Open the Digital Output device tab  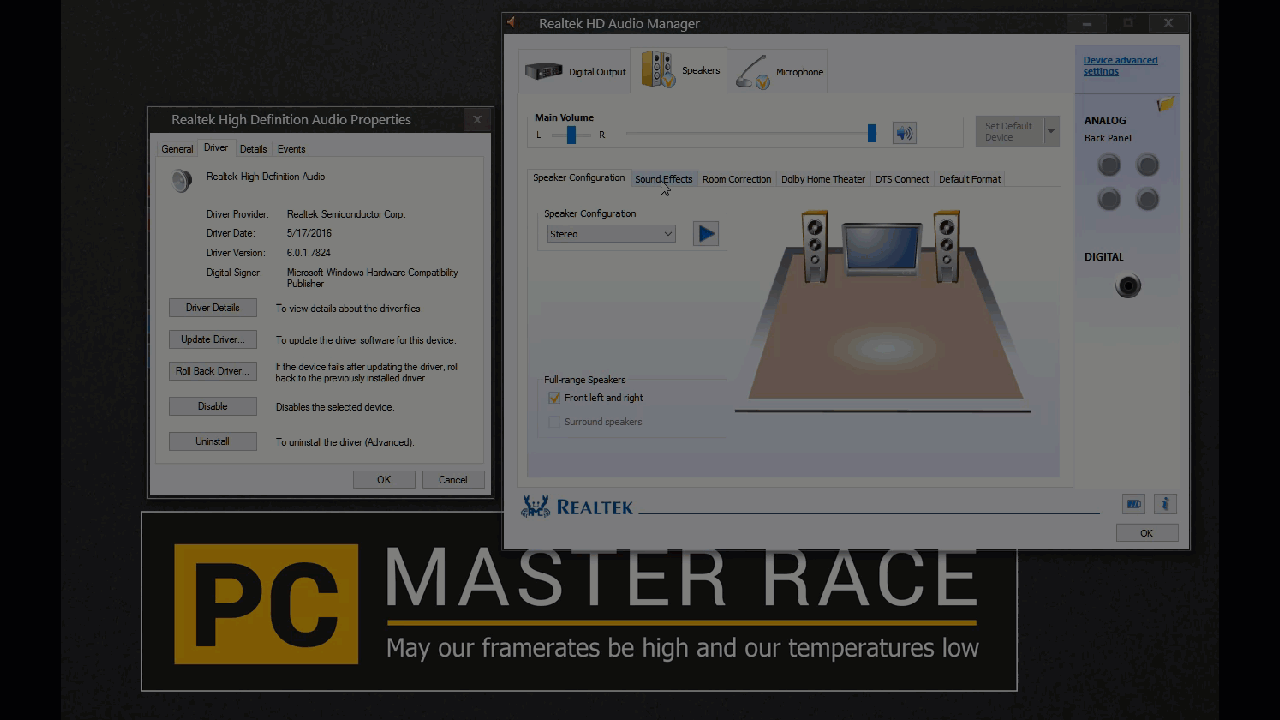click(575, 72)
